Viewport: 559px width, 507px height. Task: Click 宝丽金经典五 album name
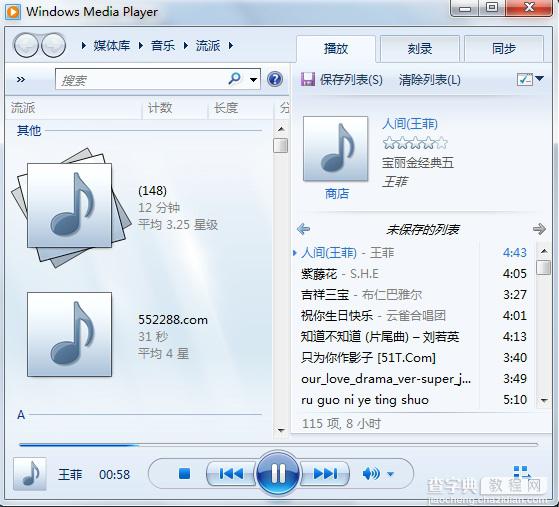coord(418,163)
